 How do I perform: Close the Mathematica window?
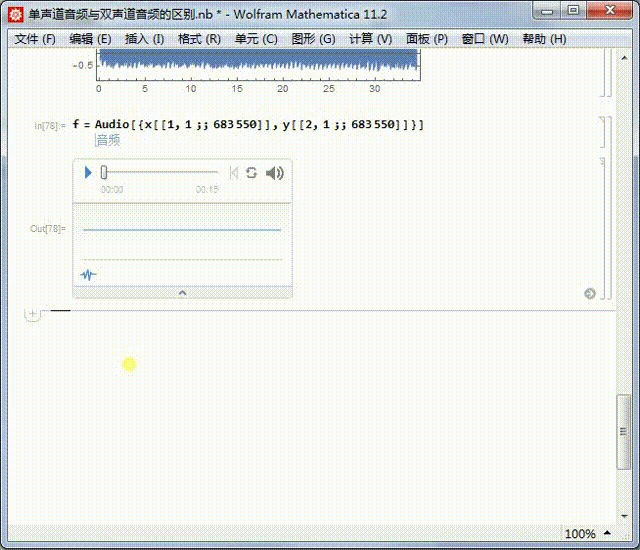pos(610,11)
